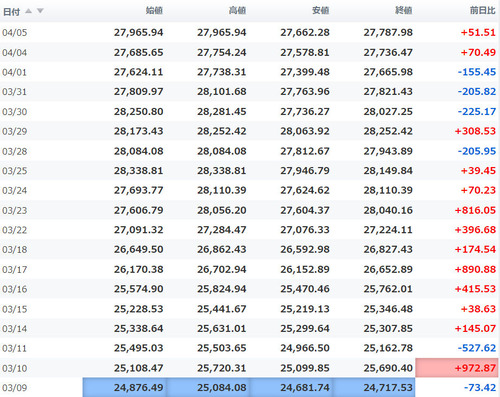Select the date 03/30
The image size is (500, 397).
click(14, 112)
